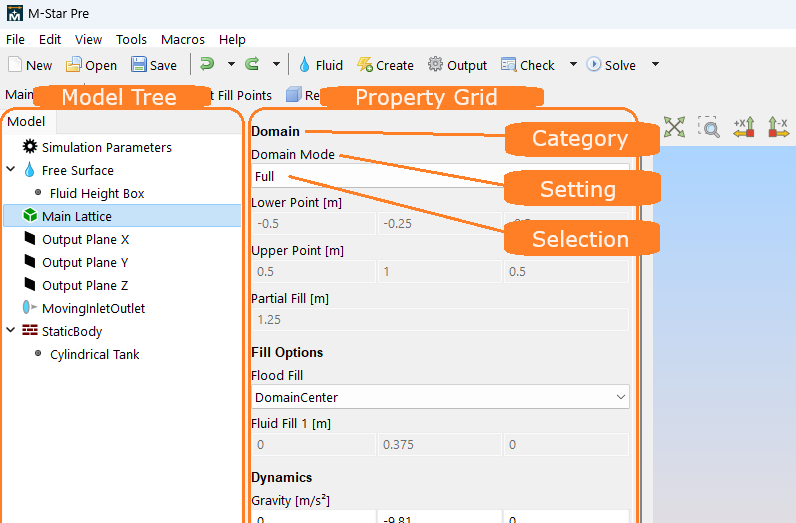Open the File menu
This screenshot has width=796, height=523.
point(15,39)
